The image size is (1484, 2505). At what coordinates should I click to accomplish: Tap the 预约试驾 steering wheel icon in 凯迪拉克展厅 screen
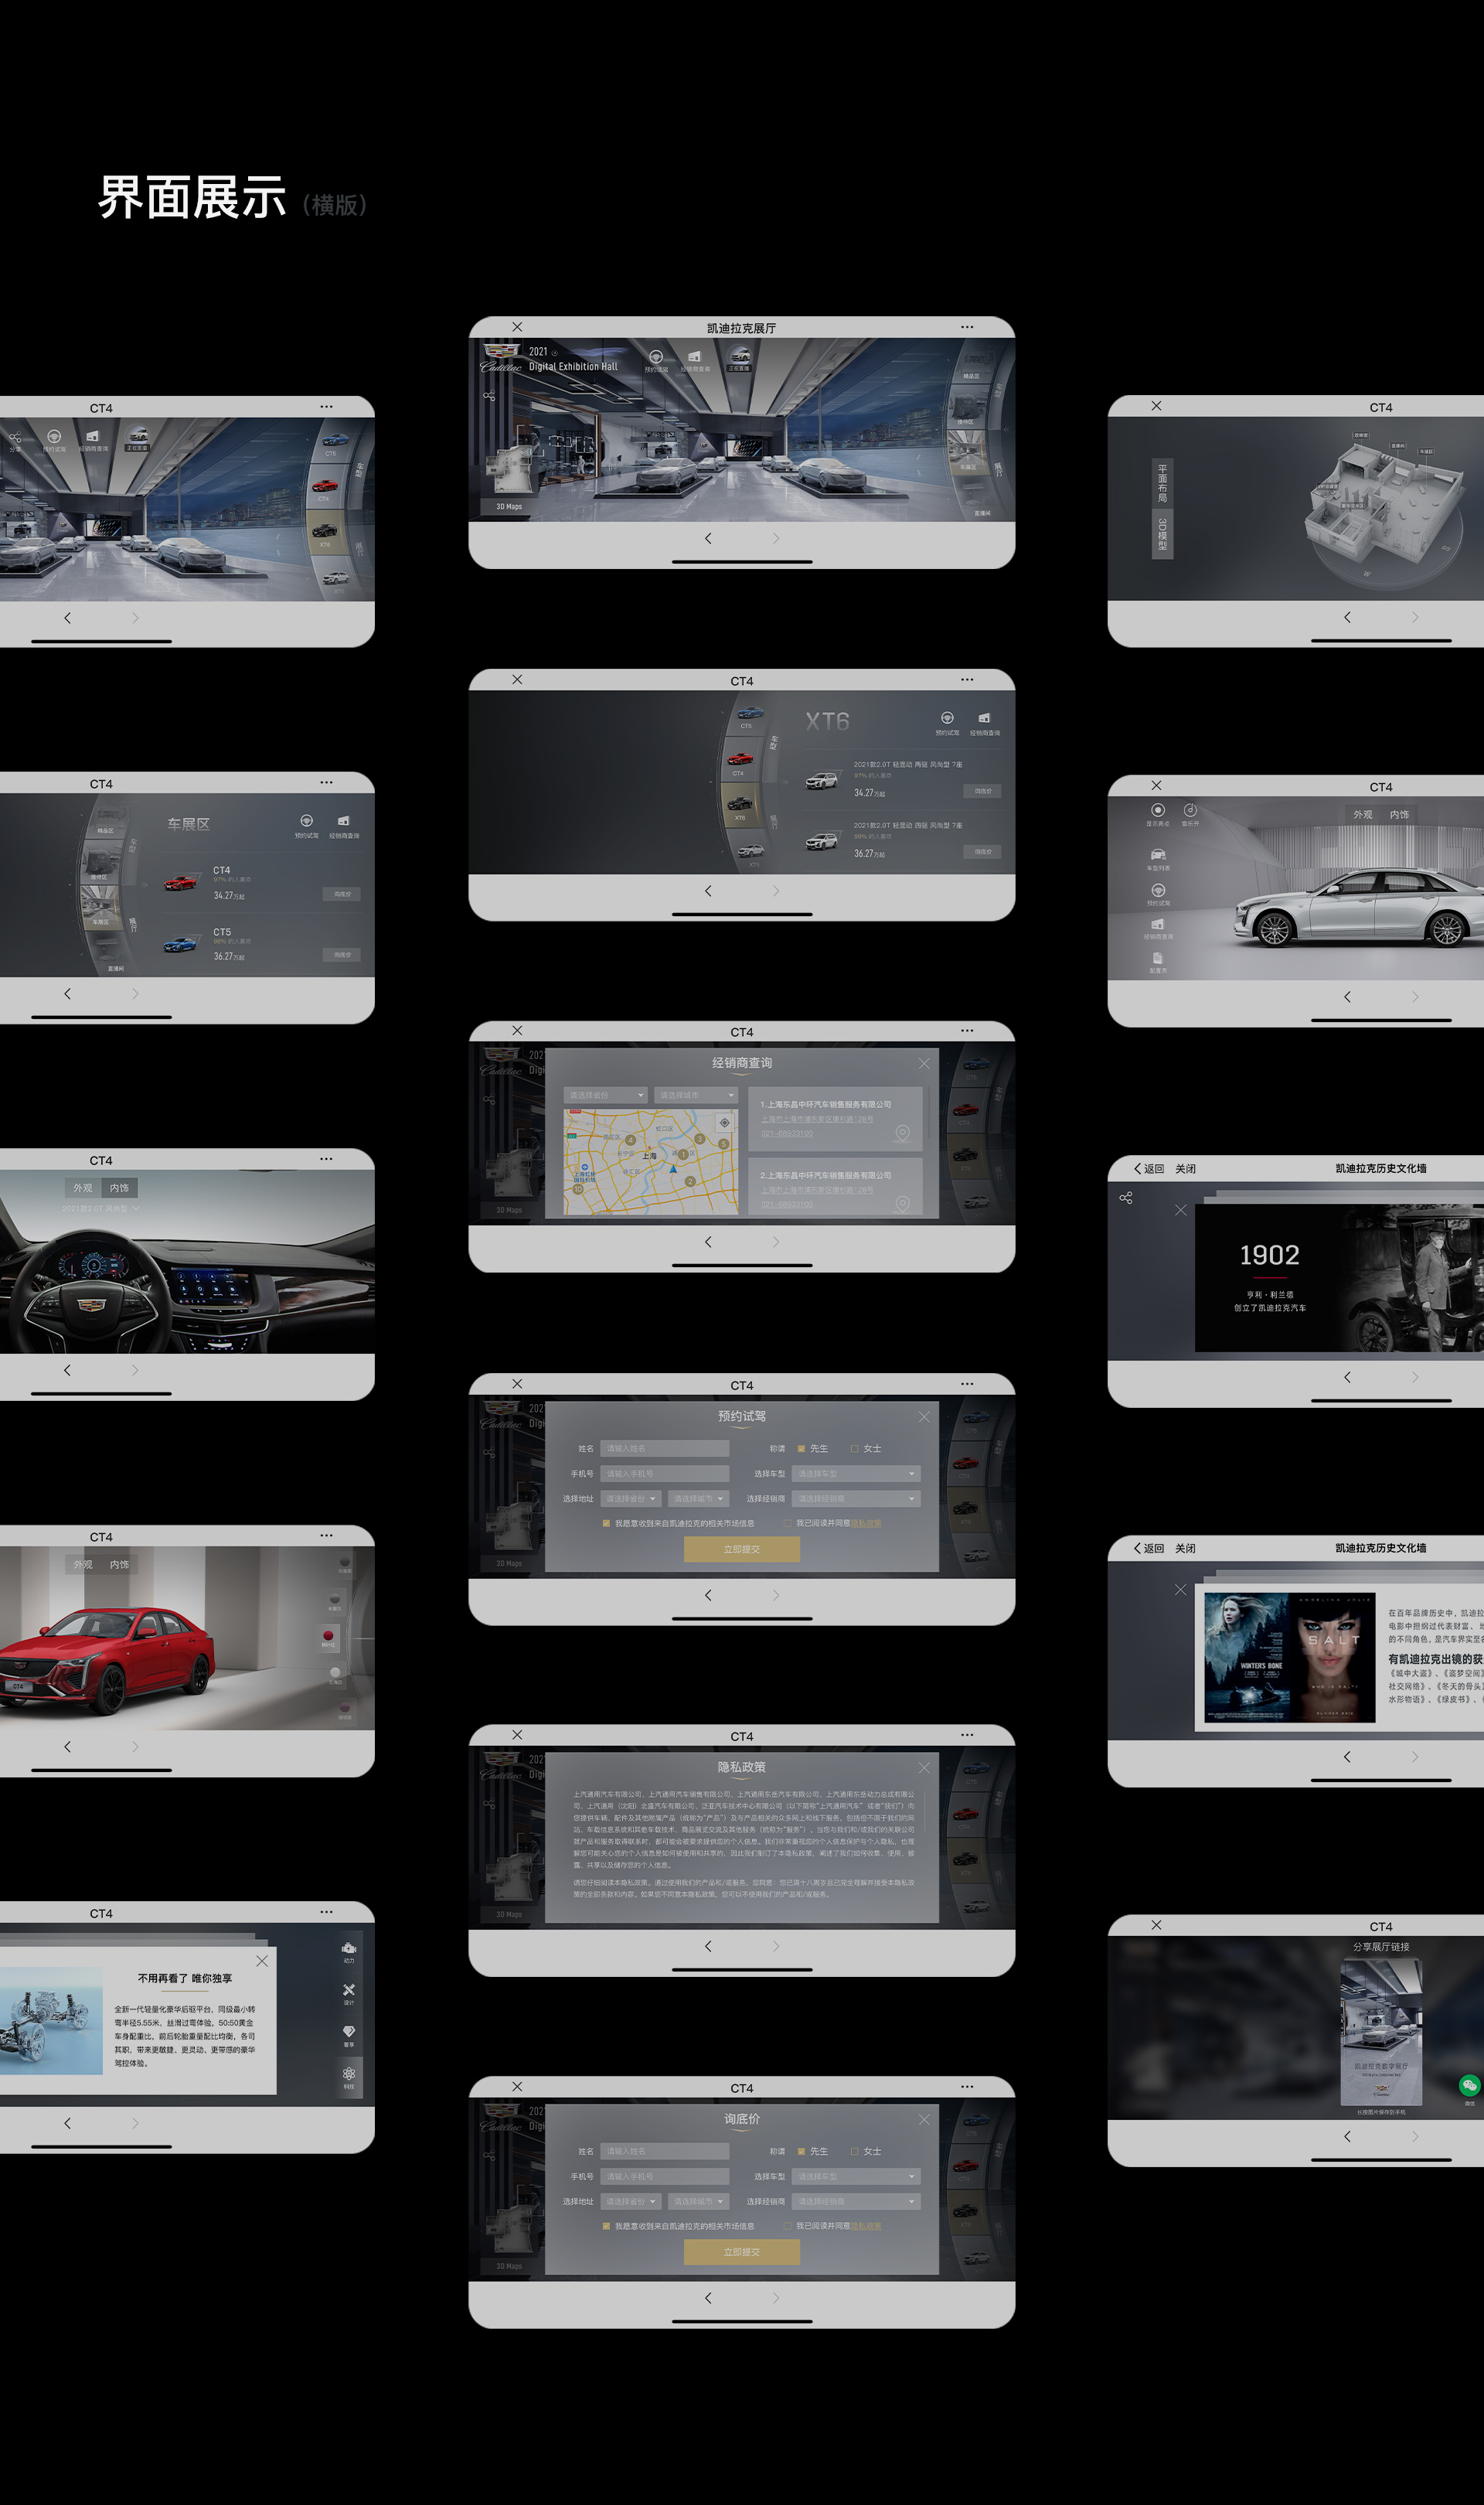point(656,357)
